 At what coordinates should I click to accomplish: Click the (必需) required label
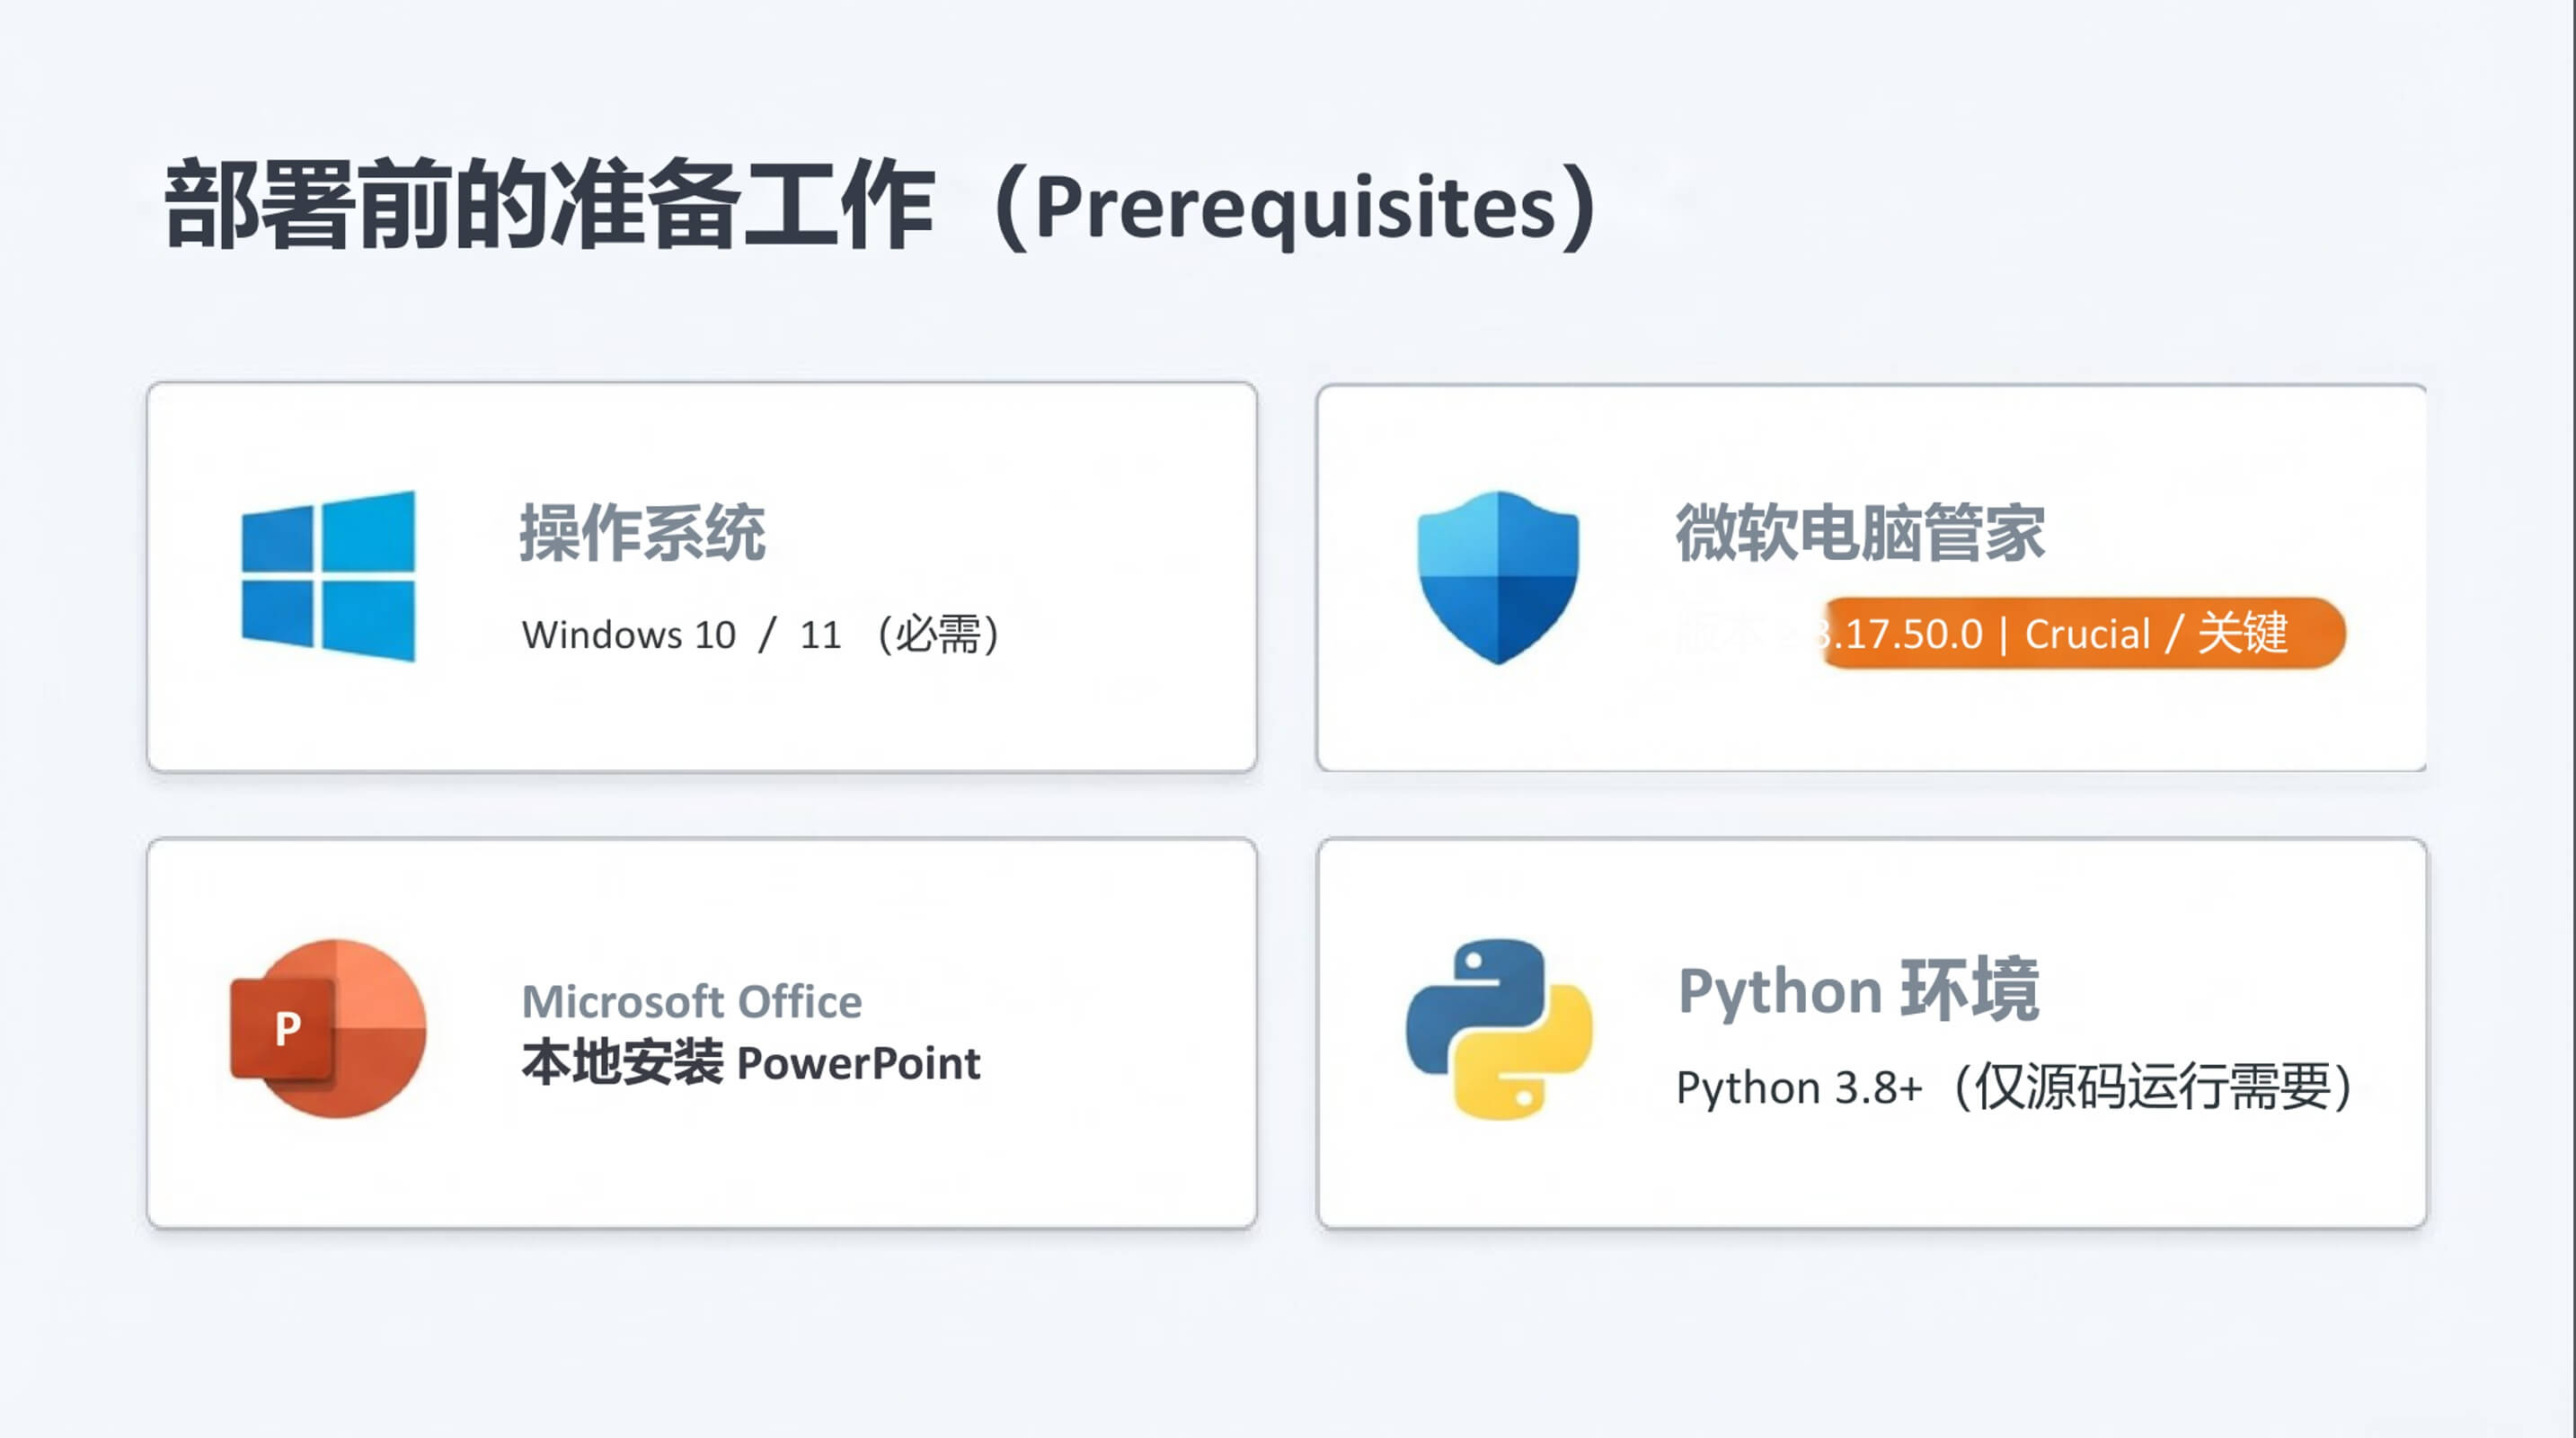pos(937,634)
